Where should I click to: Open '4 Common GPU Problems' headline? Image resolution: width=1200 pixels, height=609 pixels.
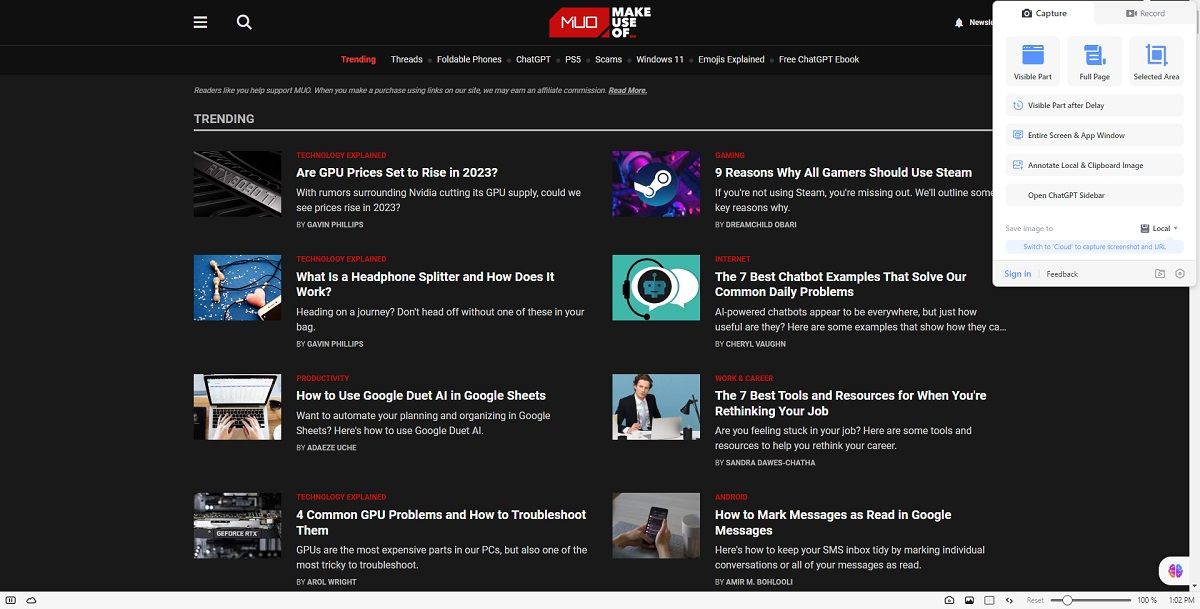click(441, 522)
